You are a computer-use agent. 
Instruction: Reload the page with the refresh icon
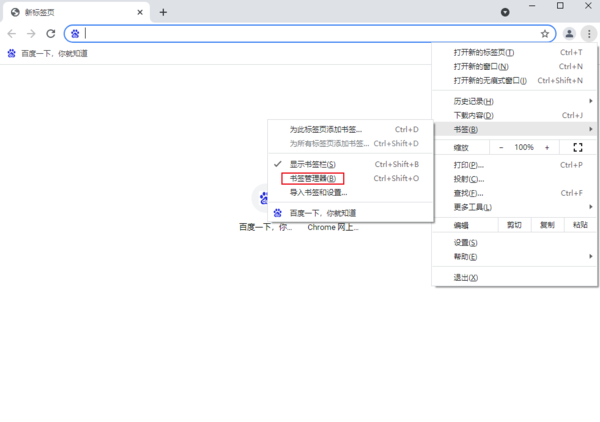click(50, 33)
